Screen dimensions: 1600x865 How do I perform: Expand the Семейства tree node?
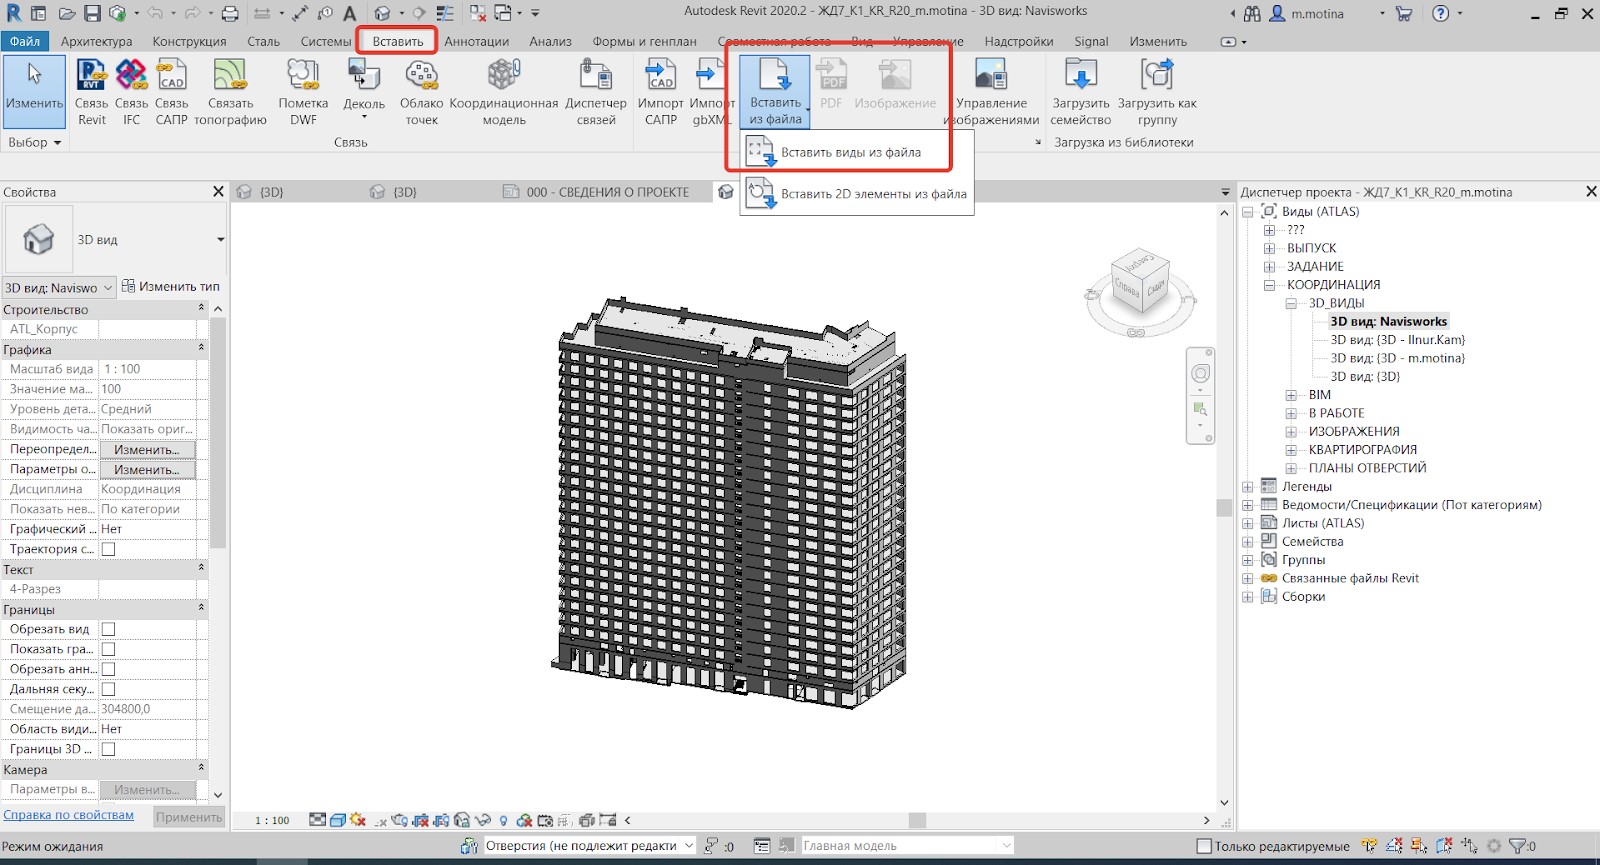1247,542
